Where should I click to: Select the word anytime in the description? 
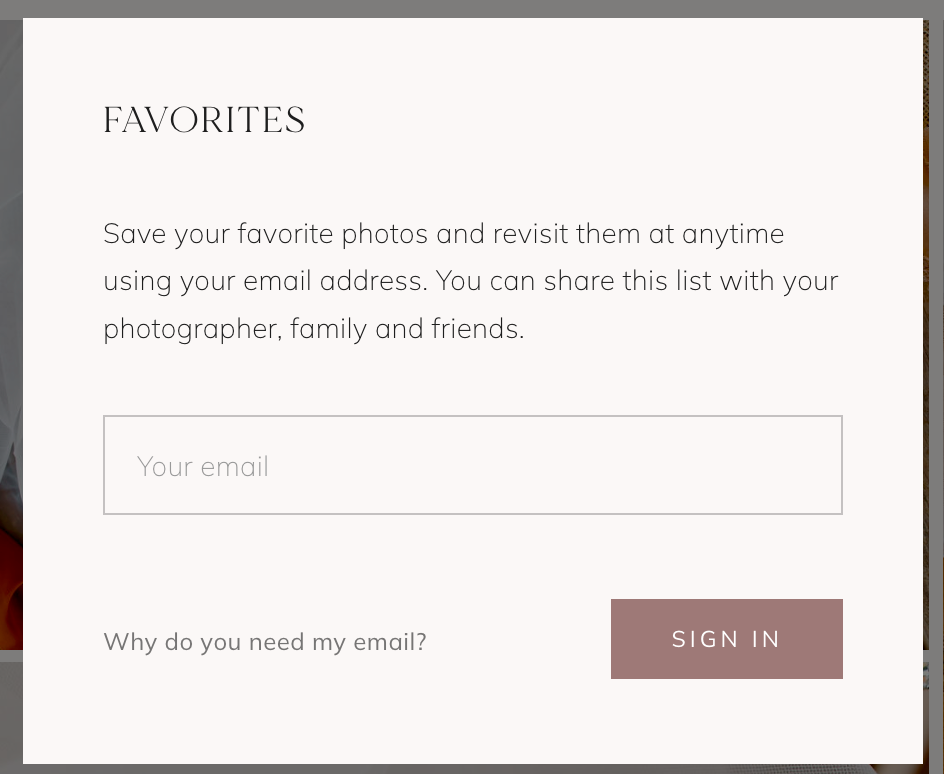[733, 235]
